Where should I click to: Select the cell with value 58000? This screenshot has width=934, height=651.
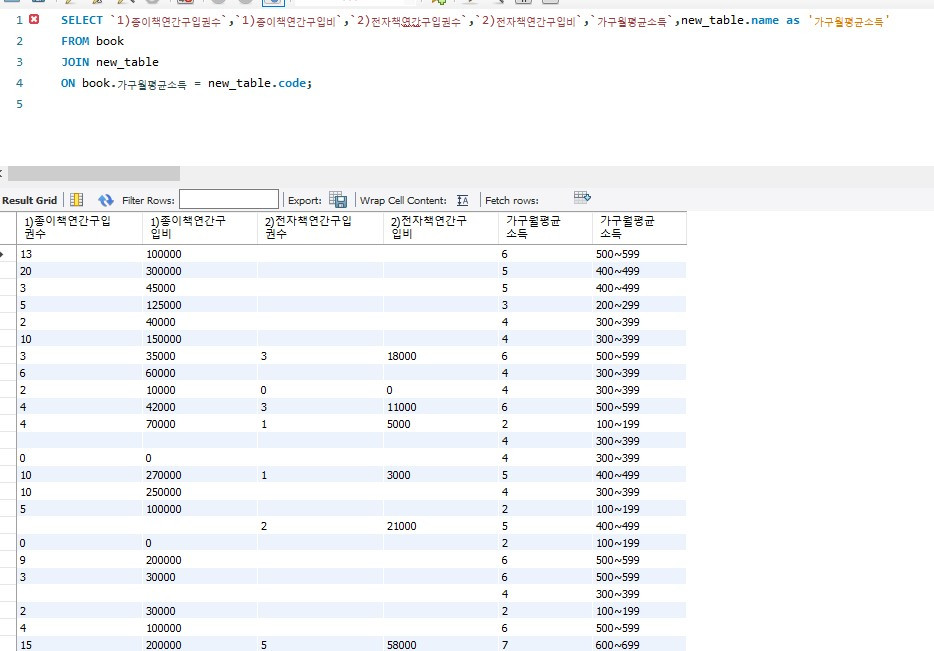coord(441,644)
